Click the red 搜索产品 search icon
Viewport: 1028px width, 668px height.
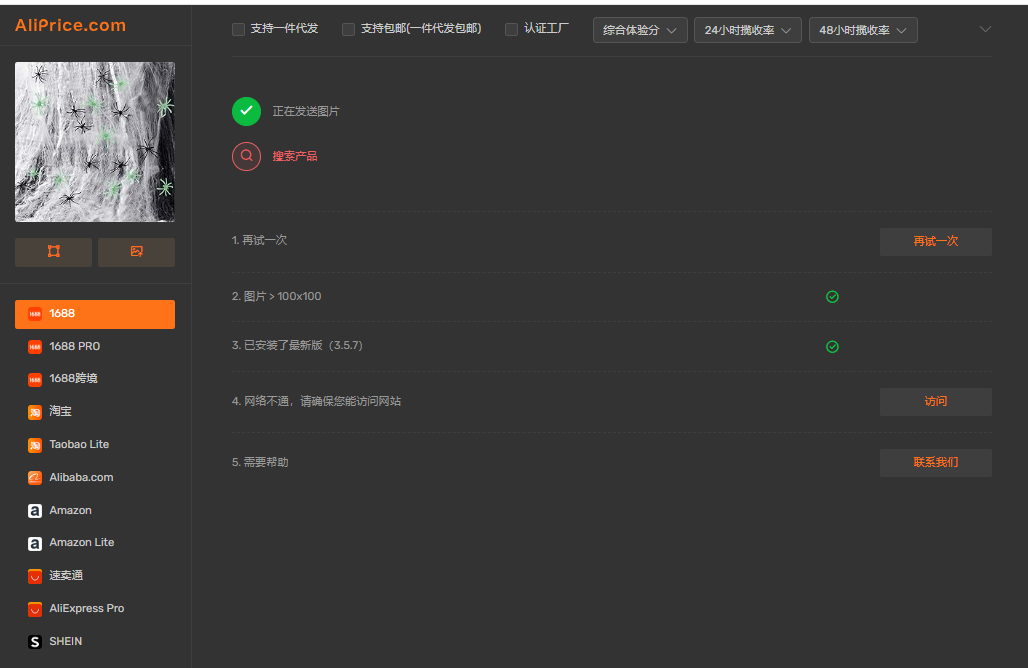[x=246, y=156]
